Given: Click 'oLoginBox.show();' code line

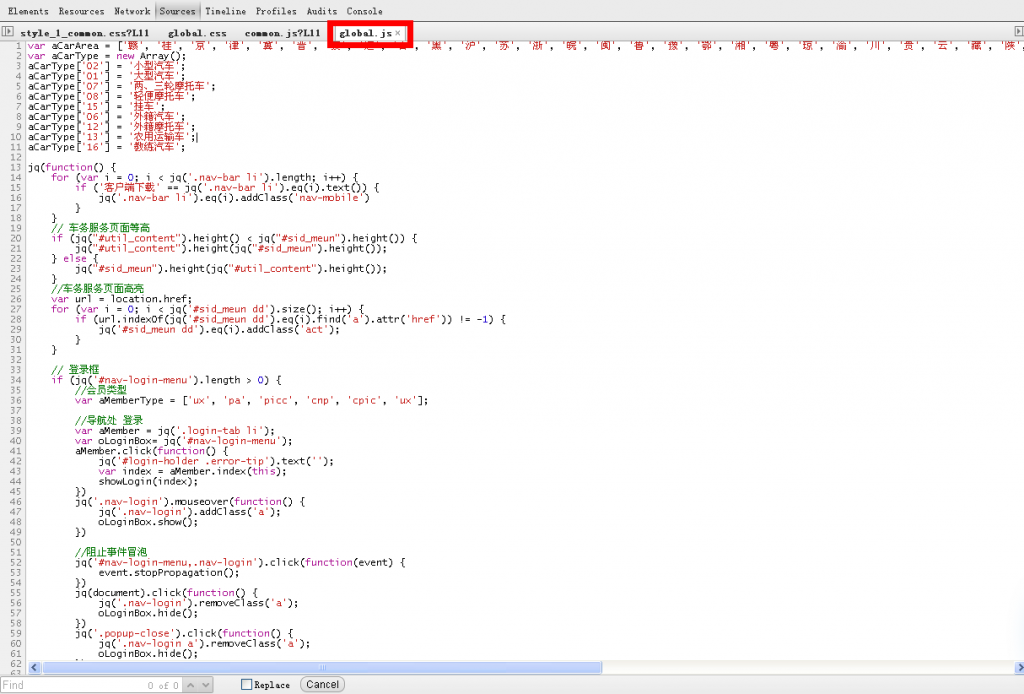Looking at the screenshot, I should 148,522.
